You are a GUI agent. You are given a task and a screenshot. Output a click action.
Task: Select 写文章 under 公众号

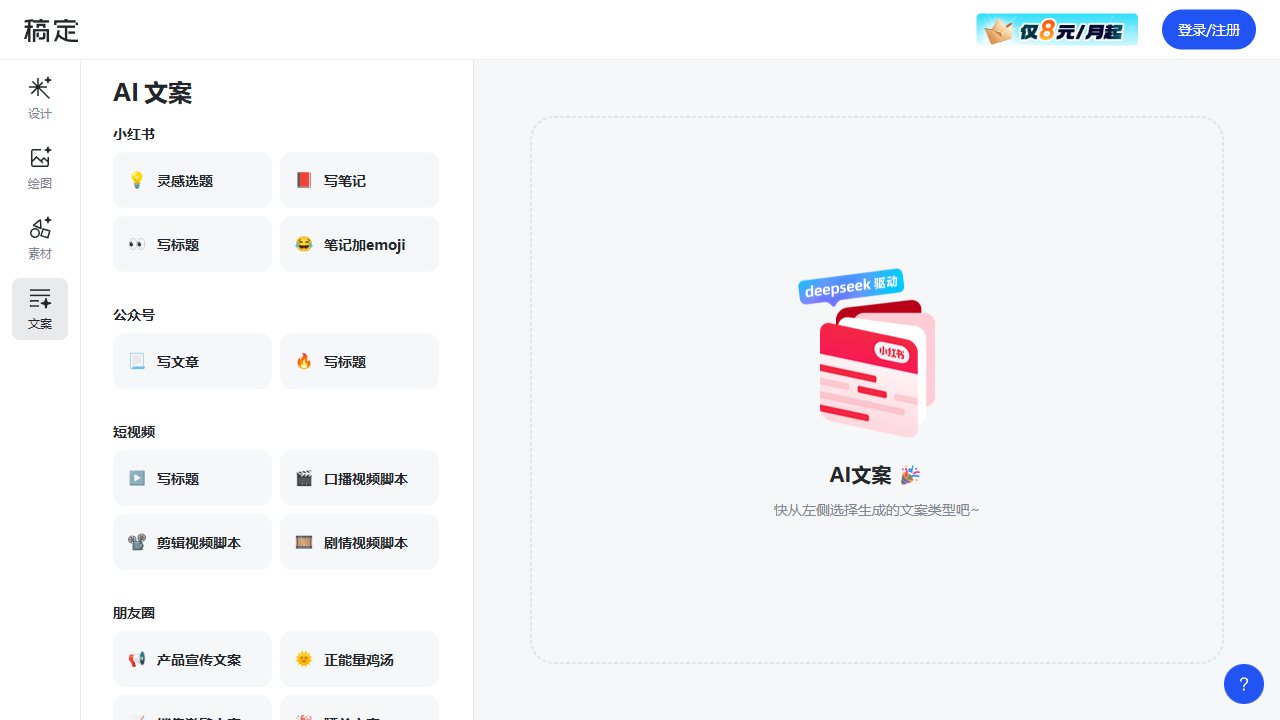click(192, 361)
